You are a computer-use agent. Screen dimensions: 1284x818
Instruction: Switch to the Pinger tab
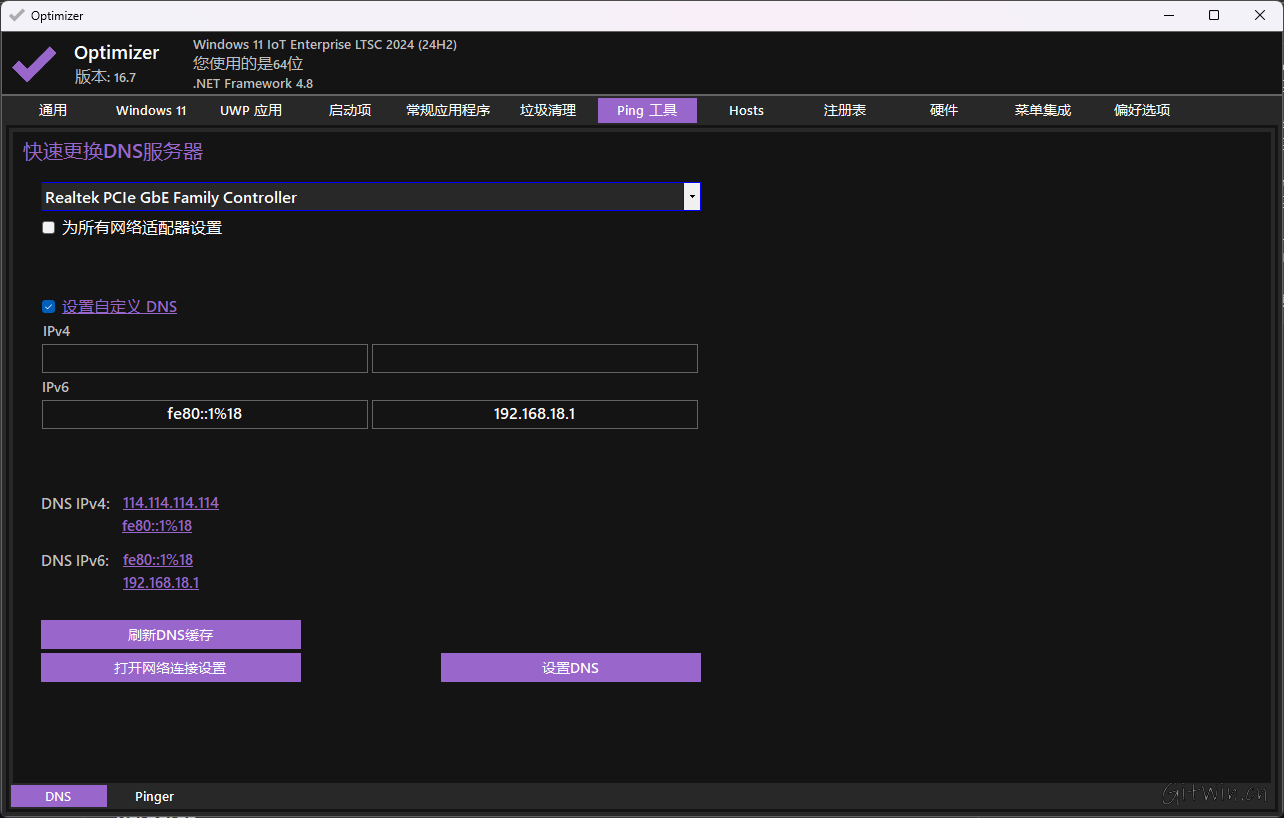pos(154,796)
